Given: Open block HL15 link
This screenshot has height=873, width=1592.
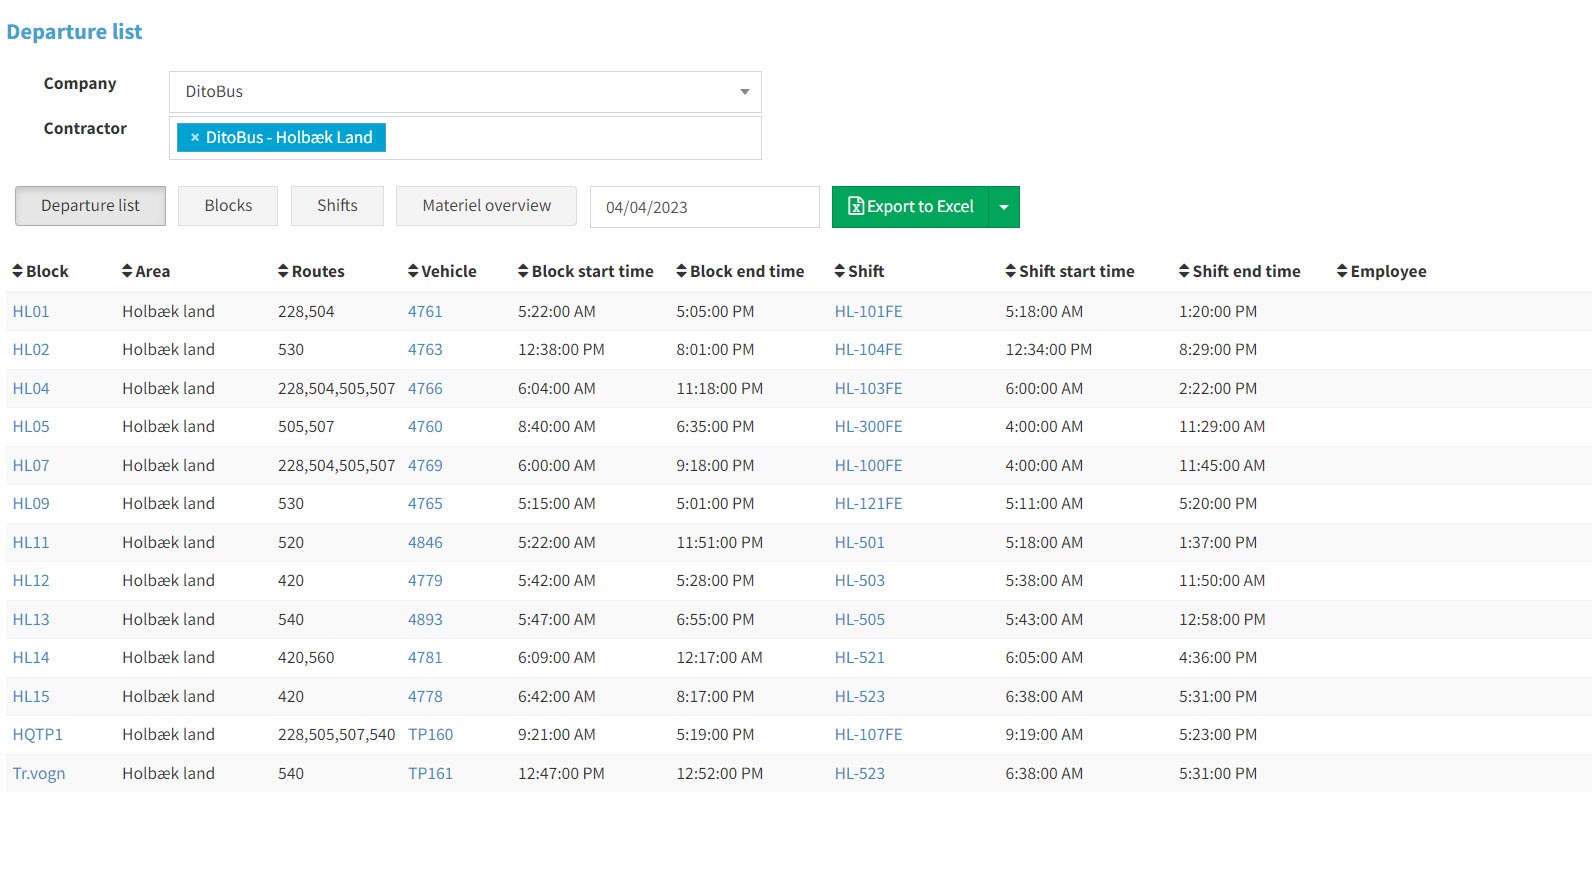Looking at the screenshot, I should tap(31, 697).
